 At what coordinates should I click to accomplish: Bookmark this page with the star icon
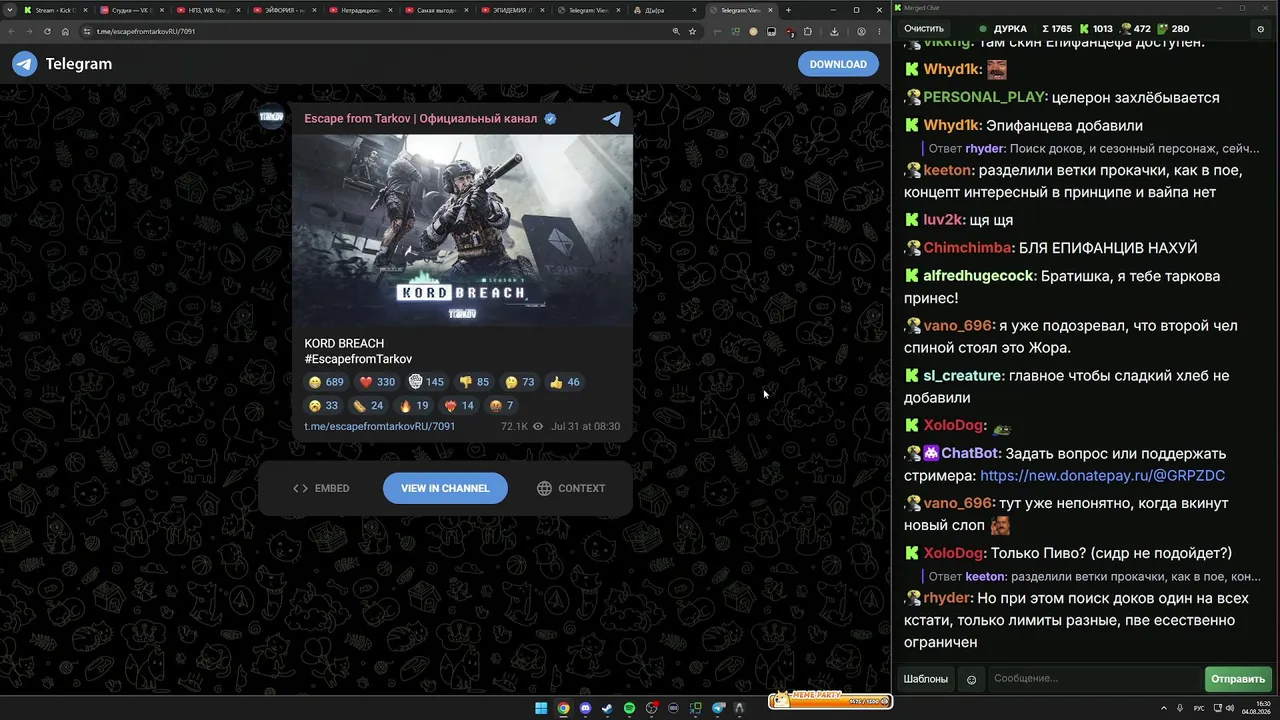[x=692, y=31]
